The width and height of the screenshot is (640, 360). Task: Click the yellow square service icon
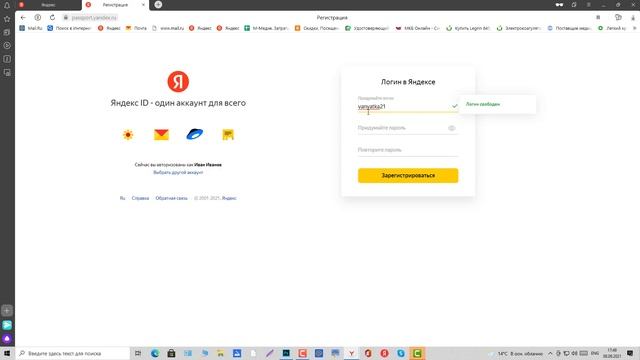[x=228, y=135]
